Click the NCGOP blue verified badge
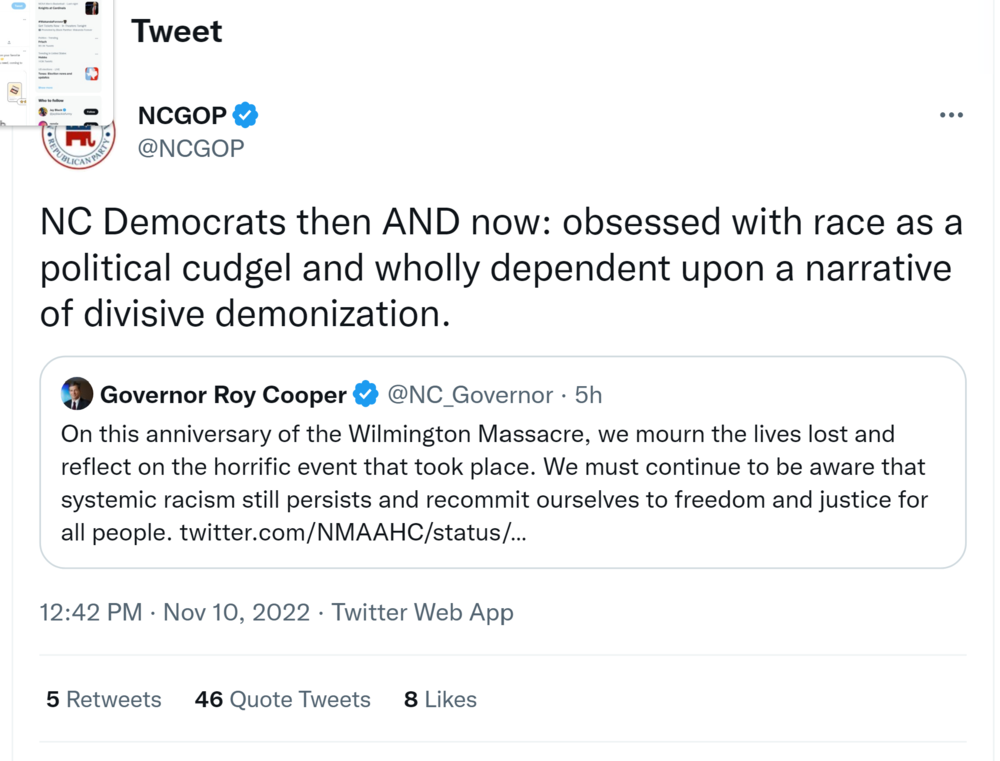This screenshot has width=1000, height=761. tap(246, 116)
